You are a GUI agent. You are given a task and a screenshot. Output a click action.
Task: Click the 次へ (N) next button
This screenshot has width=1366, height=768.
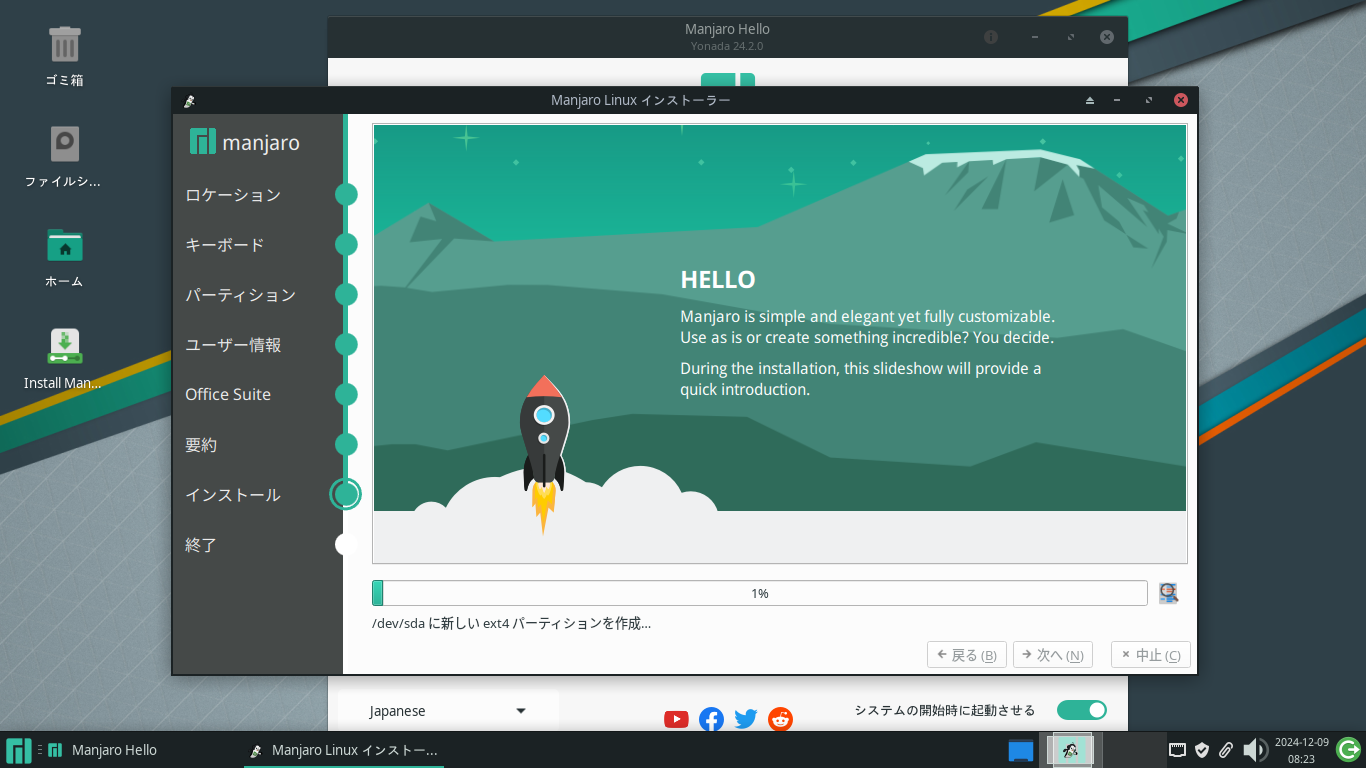1053,655
